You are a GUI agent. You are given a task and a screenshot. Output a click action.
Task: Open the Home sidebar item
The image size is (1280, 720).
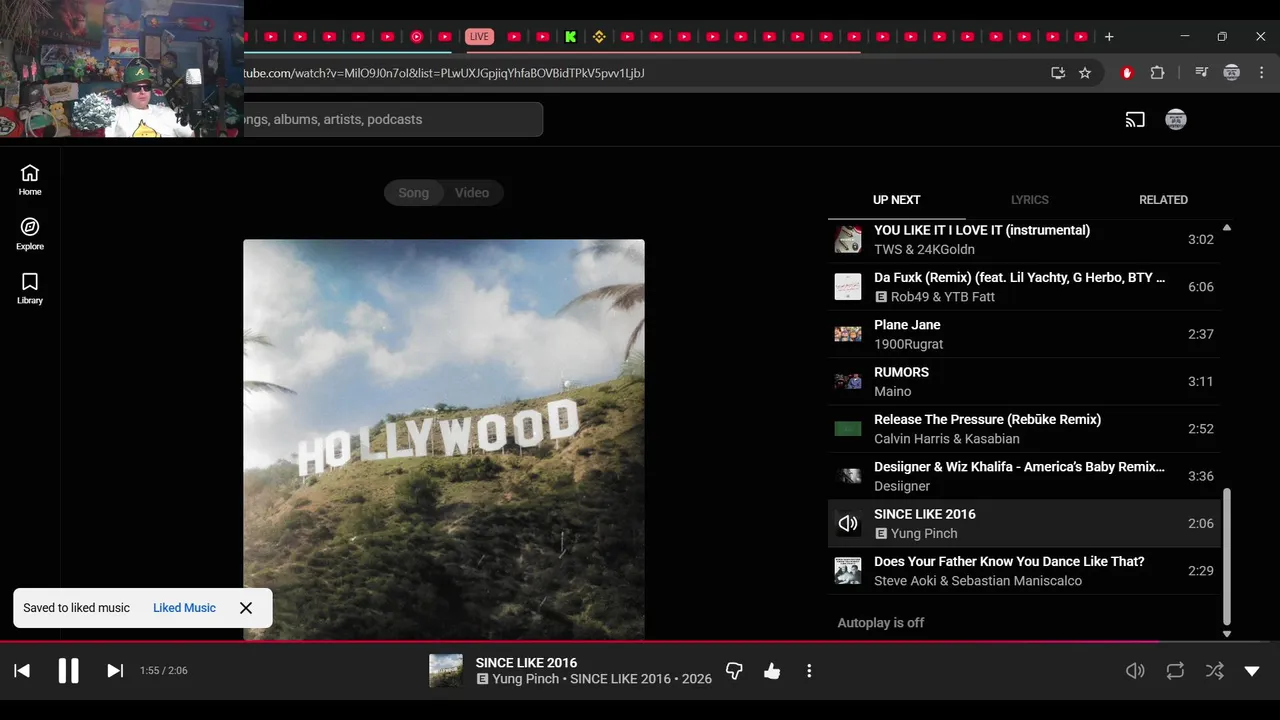(30, 180)
